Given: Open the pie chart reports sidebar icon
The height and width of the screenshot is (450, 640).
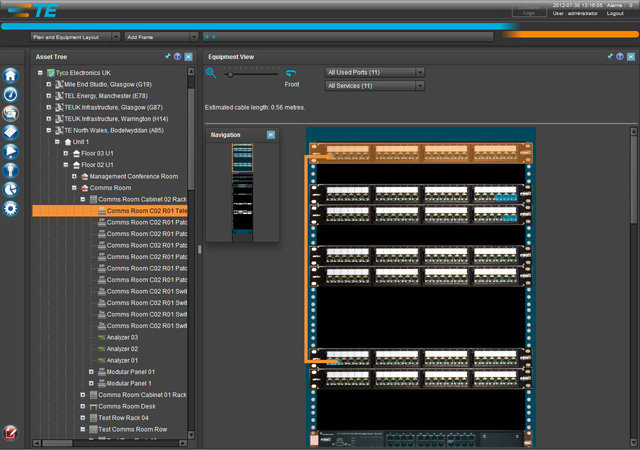Looking at the screenshot, I should [x=11, y=189].
